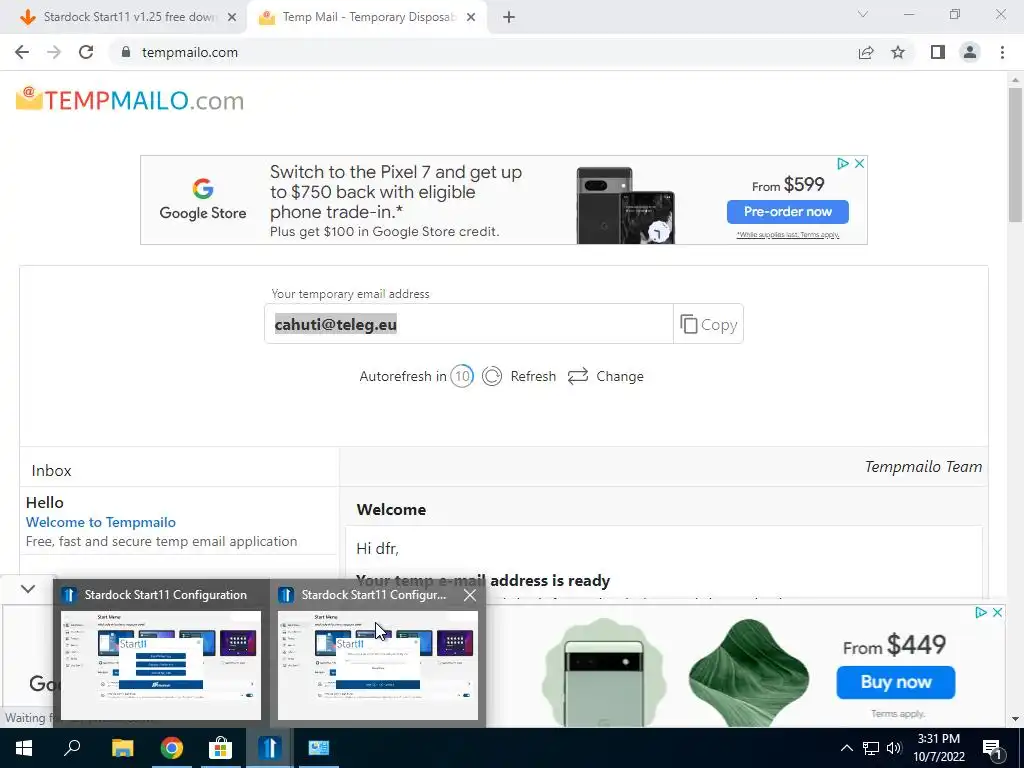Viewport: 1024px width, 768px height.
Task: Open Microsoft Store from the taskbar
Action: point(220,748)
